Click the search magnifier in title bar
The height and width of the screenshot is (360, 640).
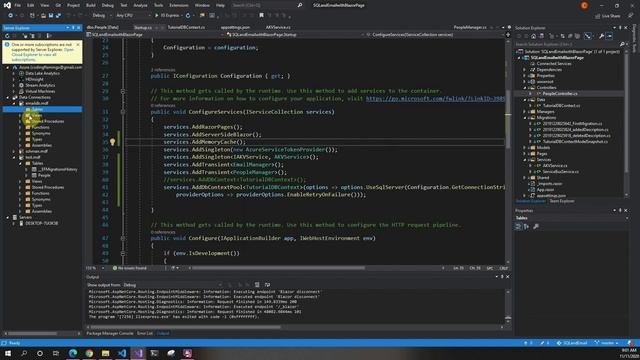300,5
